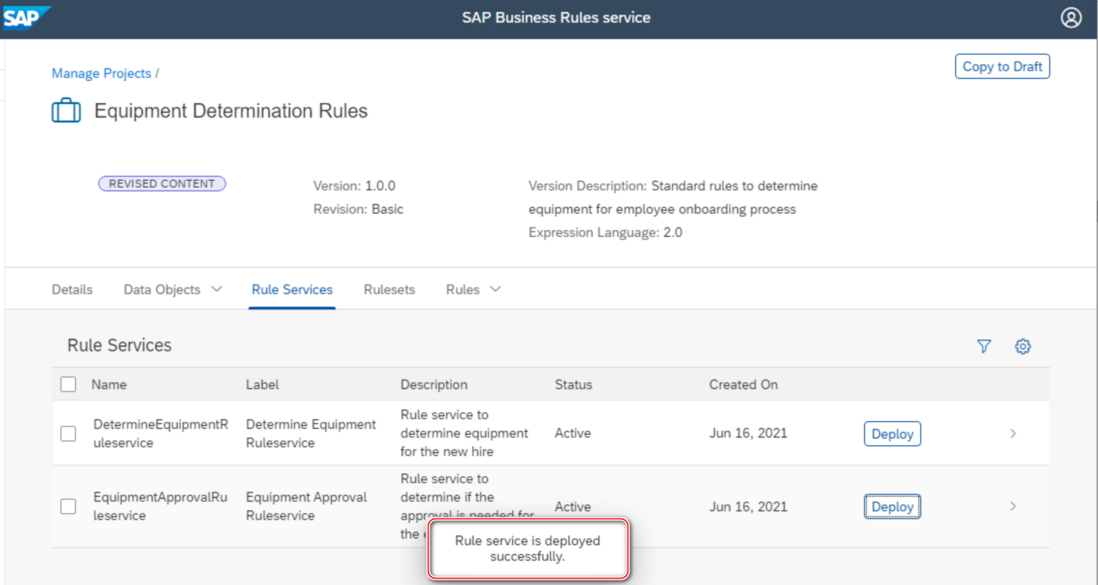Click Jun 16, 2021 in DetermineEquipmentRuleservice row
The width and height of the screenshot is (1098, 585).
point(748,434)
